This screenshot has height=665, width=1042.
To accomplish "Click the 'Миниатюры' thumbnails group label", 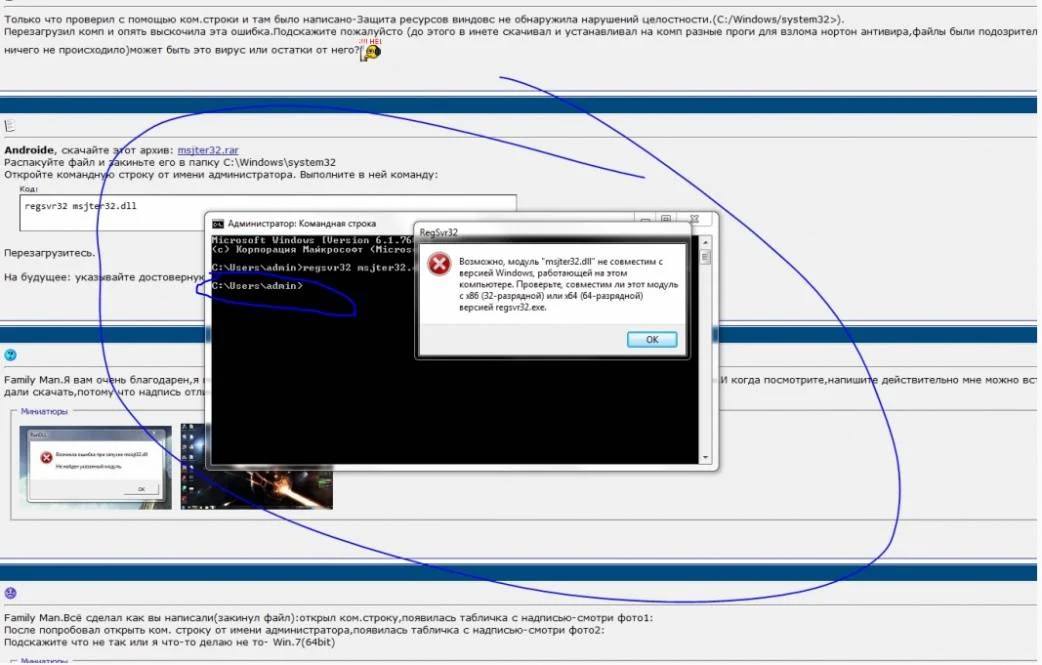I will click(44, 412).
